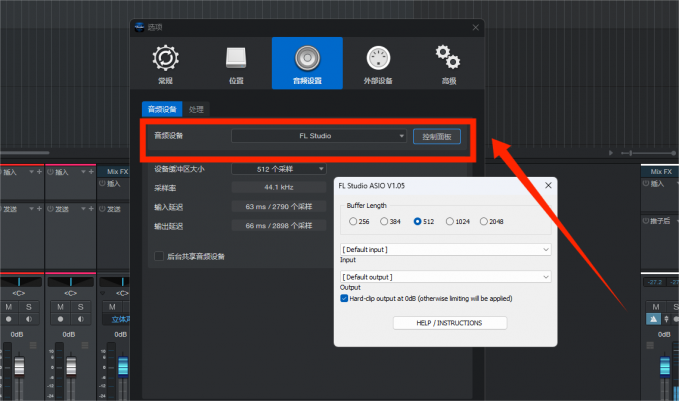The height and width of the screenshot is (401, 679).
Task: Add a send with plus on pink channel
Action: (x=91, y=209)
